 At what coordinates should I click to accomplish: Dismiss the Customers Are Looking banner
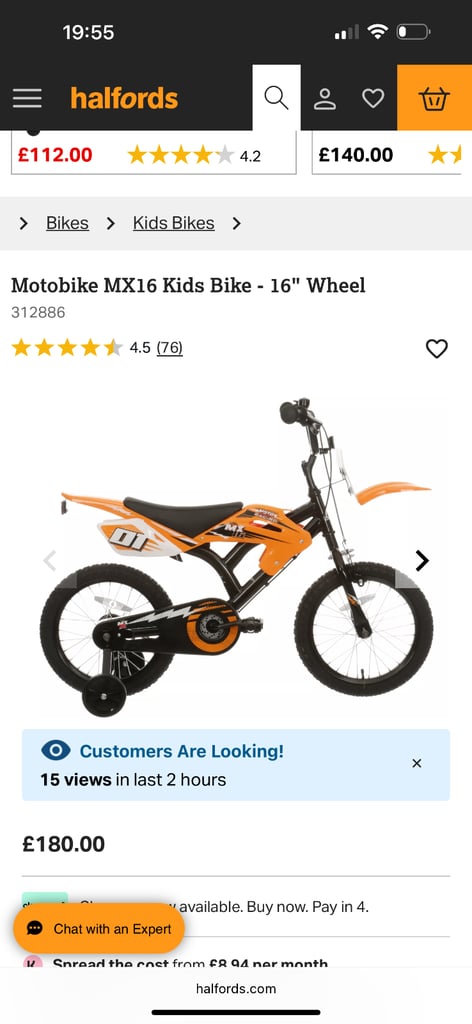(x=417, y=763)
